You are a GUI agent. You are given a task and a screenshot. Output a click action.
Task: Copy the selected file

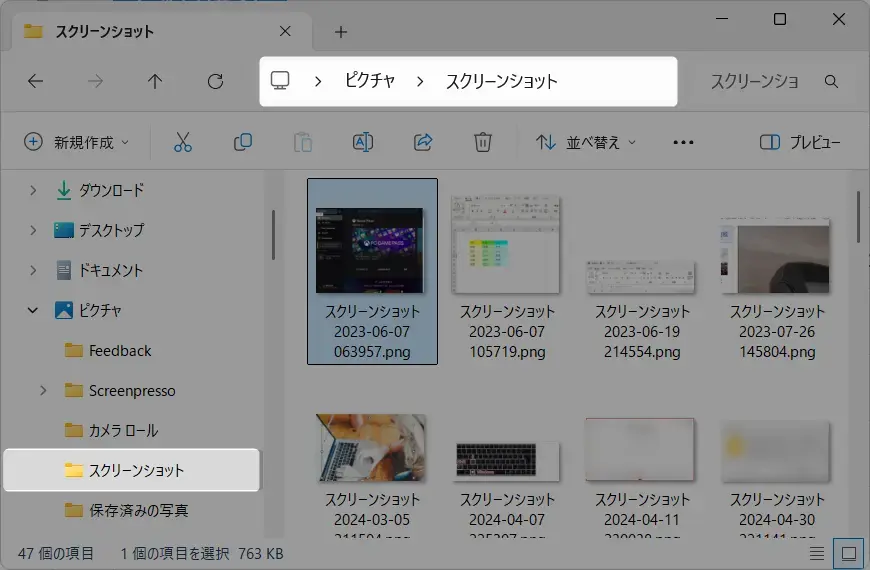(x=242, y=142)
